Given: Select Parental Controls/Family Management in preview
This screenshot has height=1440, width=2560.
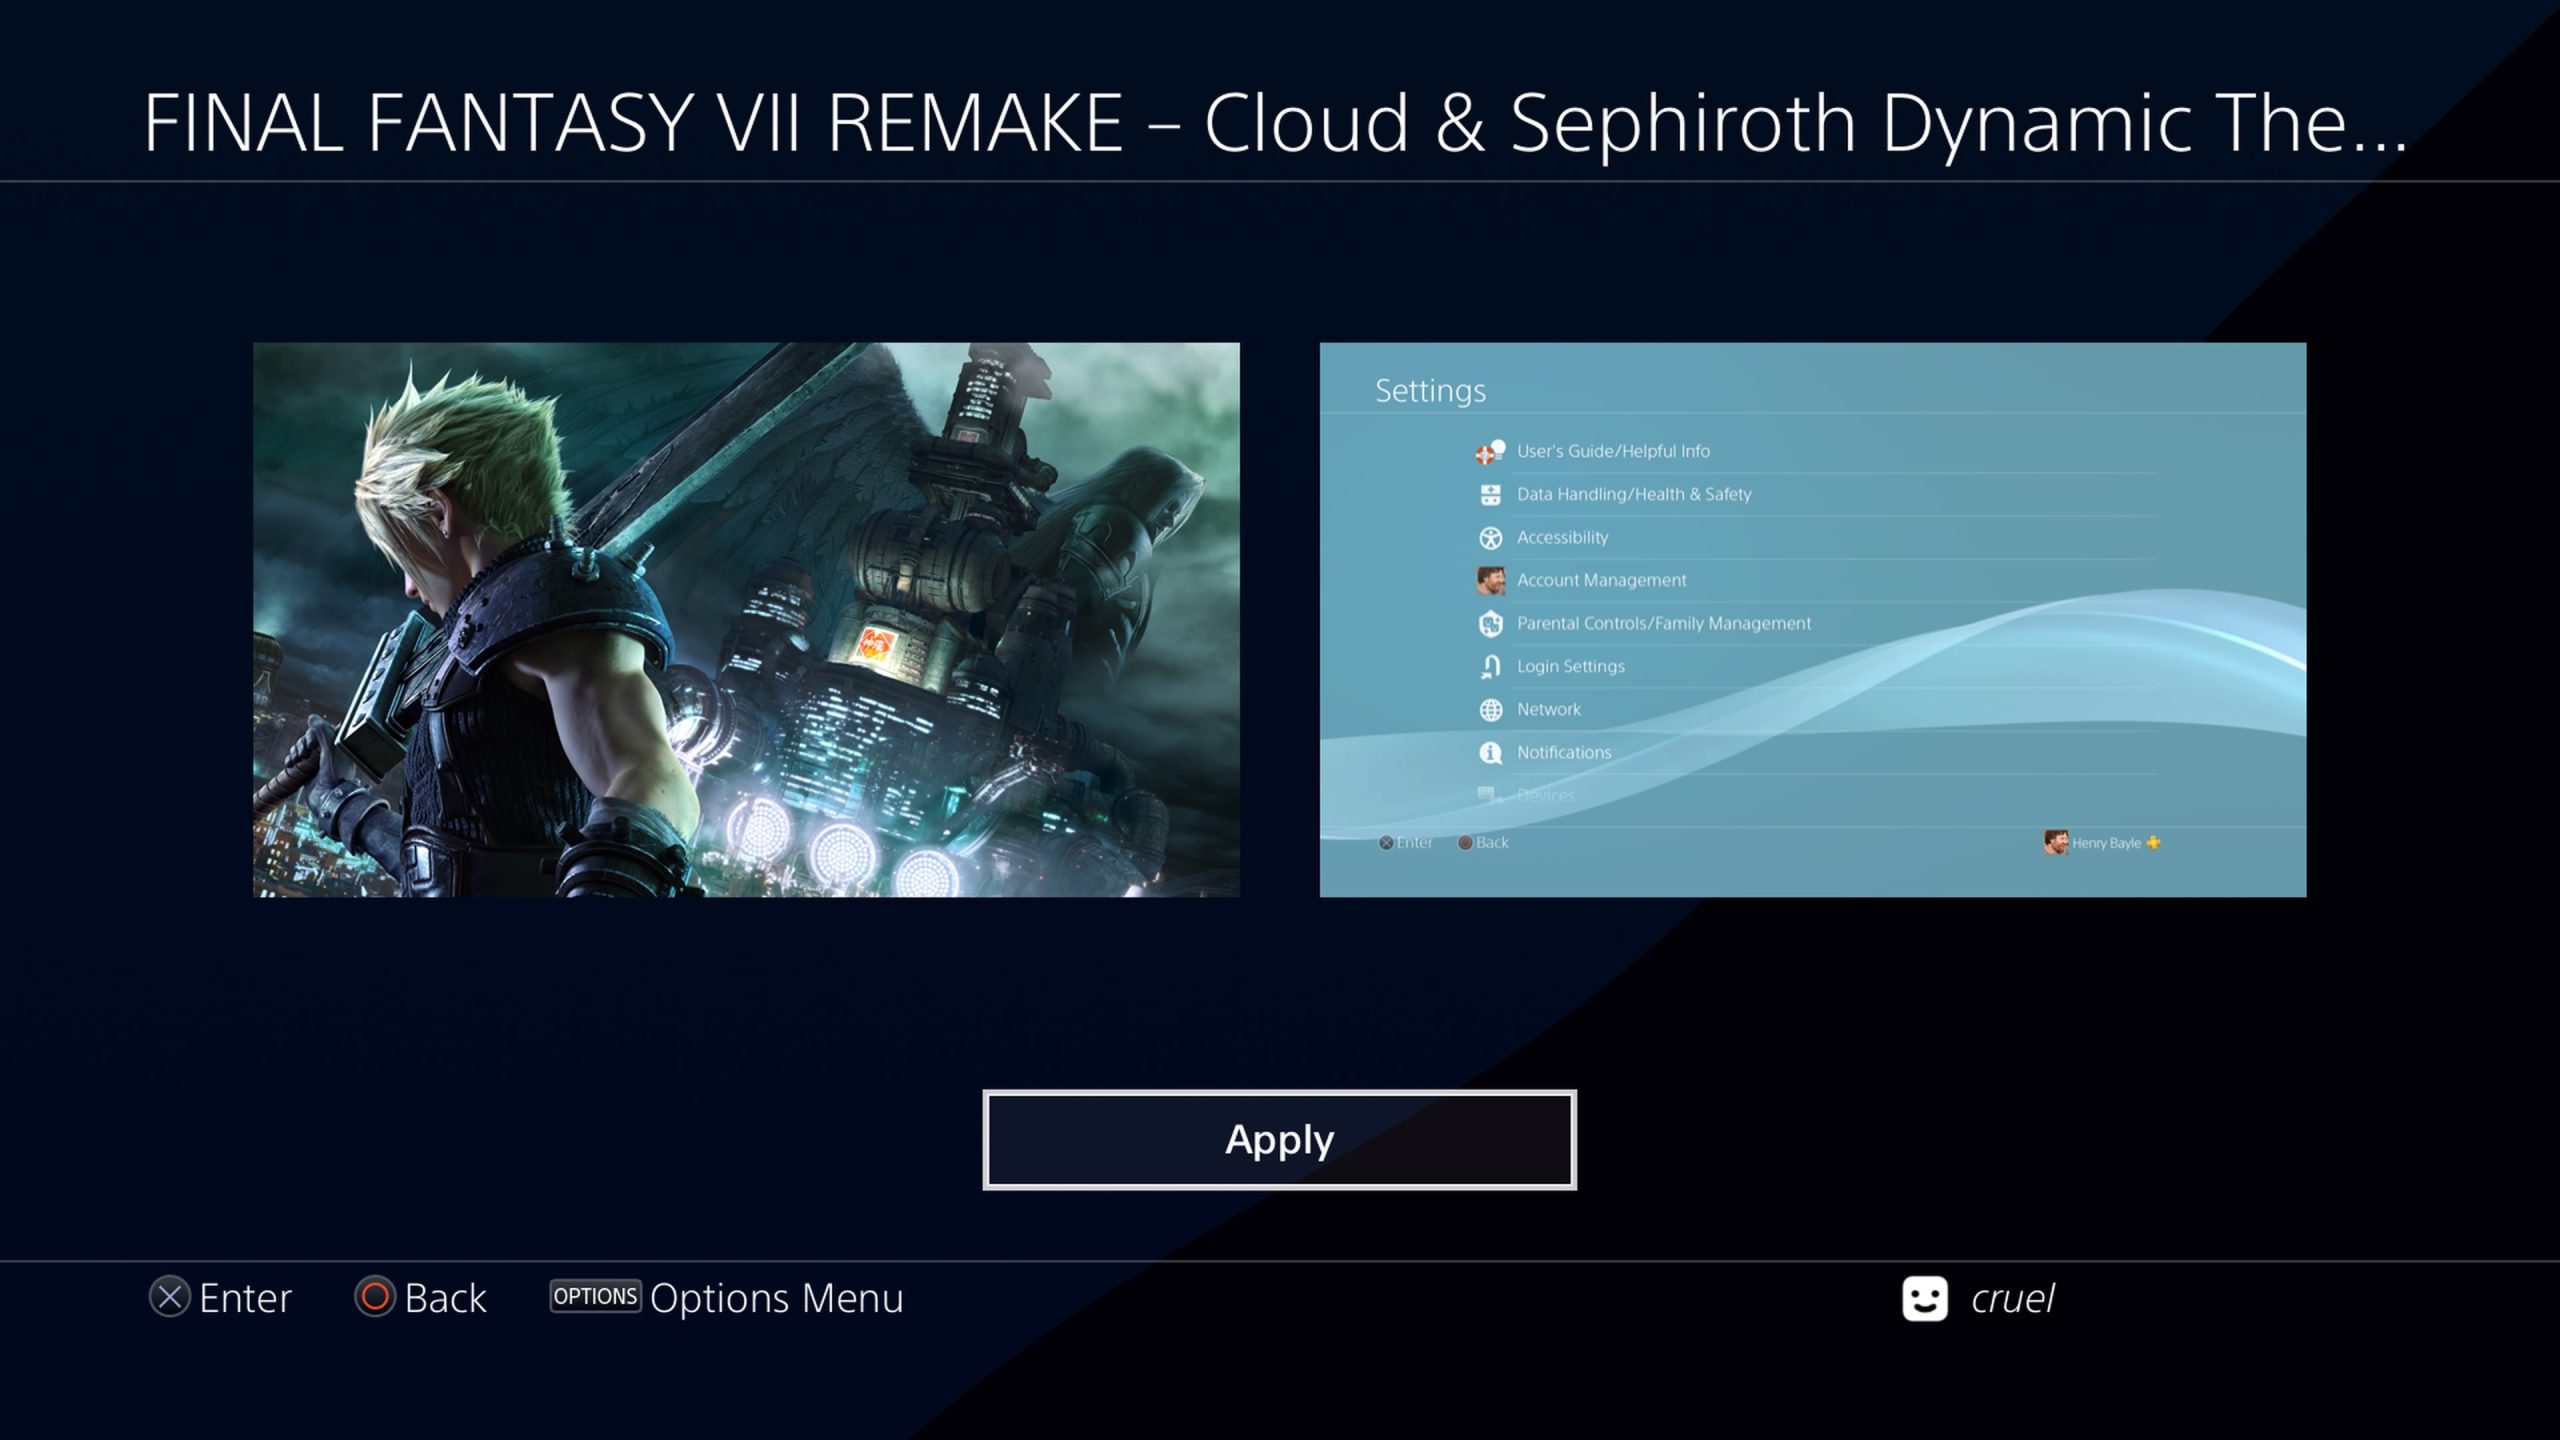Looking at the screenshot, I should (1663, 624).
